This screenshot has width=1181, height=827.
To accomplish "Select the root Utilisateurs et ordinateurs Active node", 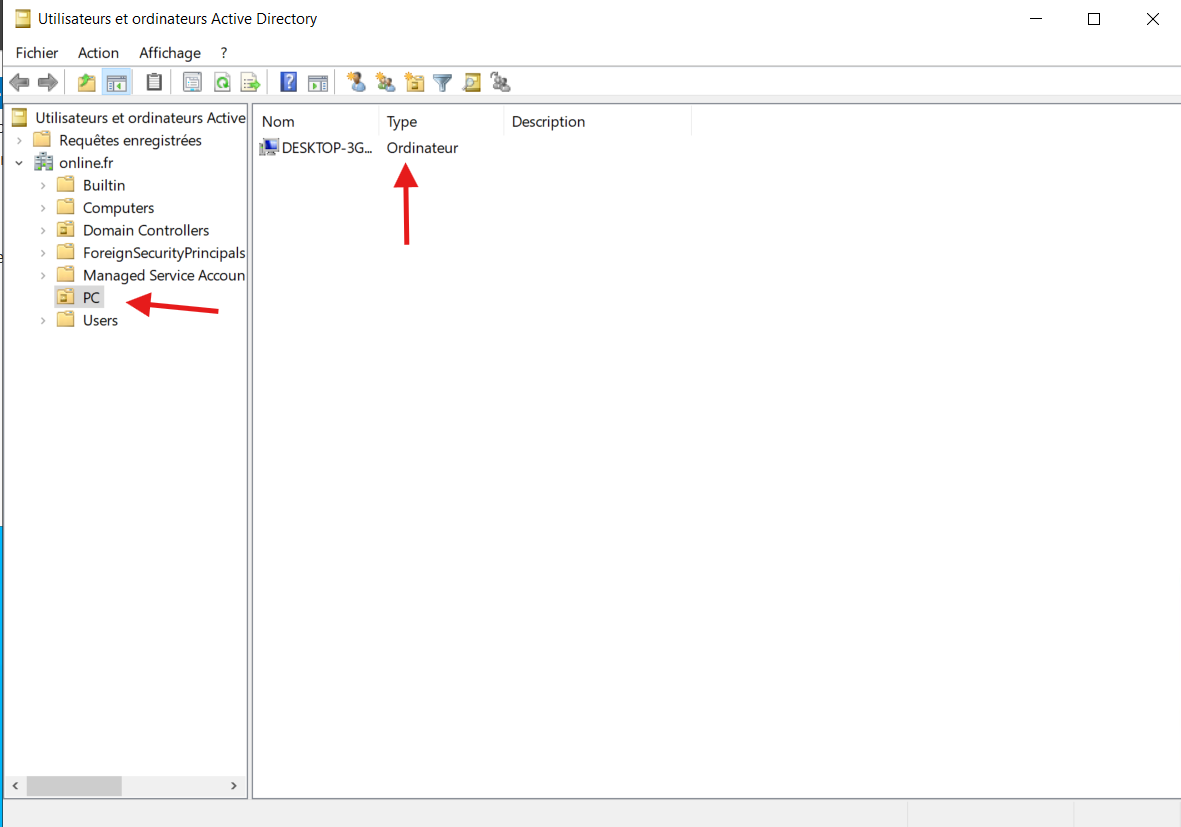I will pos(140,118).
